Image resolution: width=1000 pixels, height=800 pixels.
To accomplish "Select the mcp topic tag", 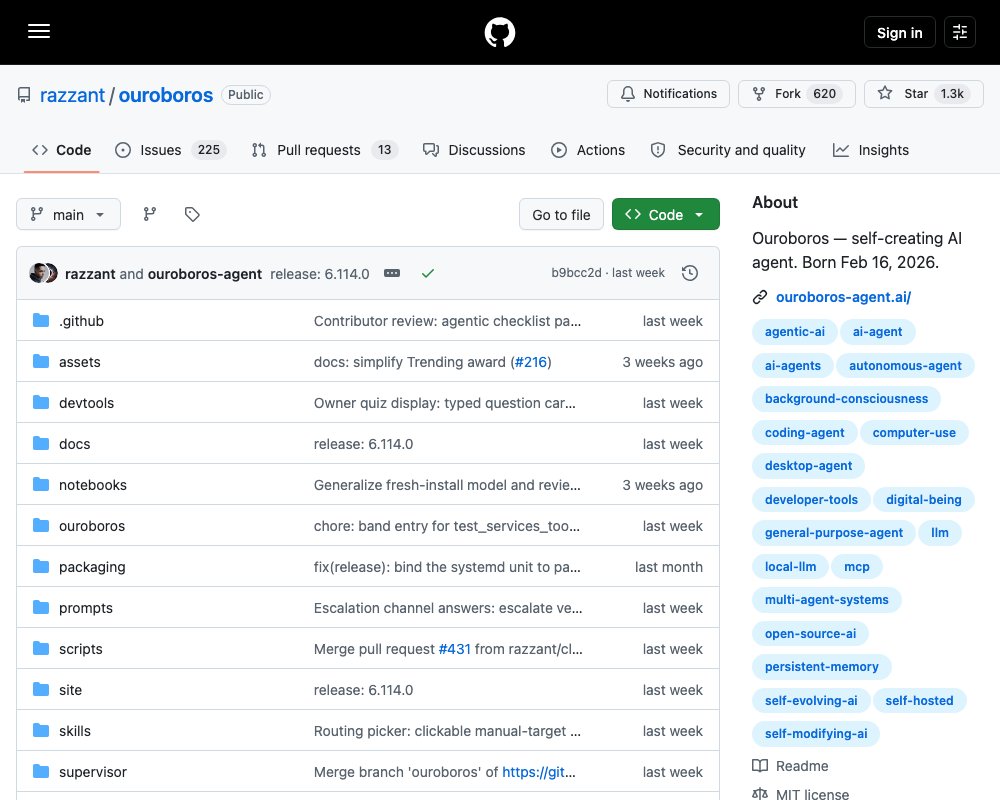I will click(x=857, y=567).
